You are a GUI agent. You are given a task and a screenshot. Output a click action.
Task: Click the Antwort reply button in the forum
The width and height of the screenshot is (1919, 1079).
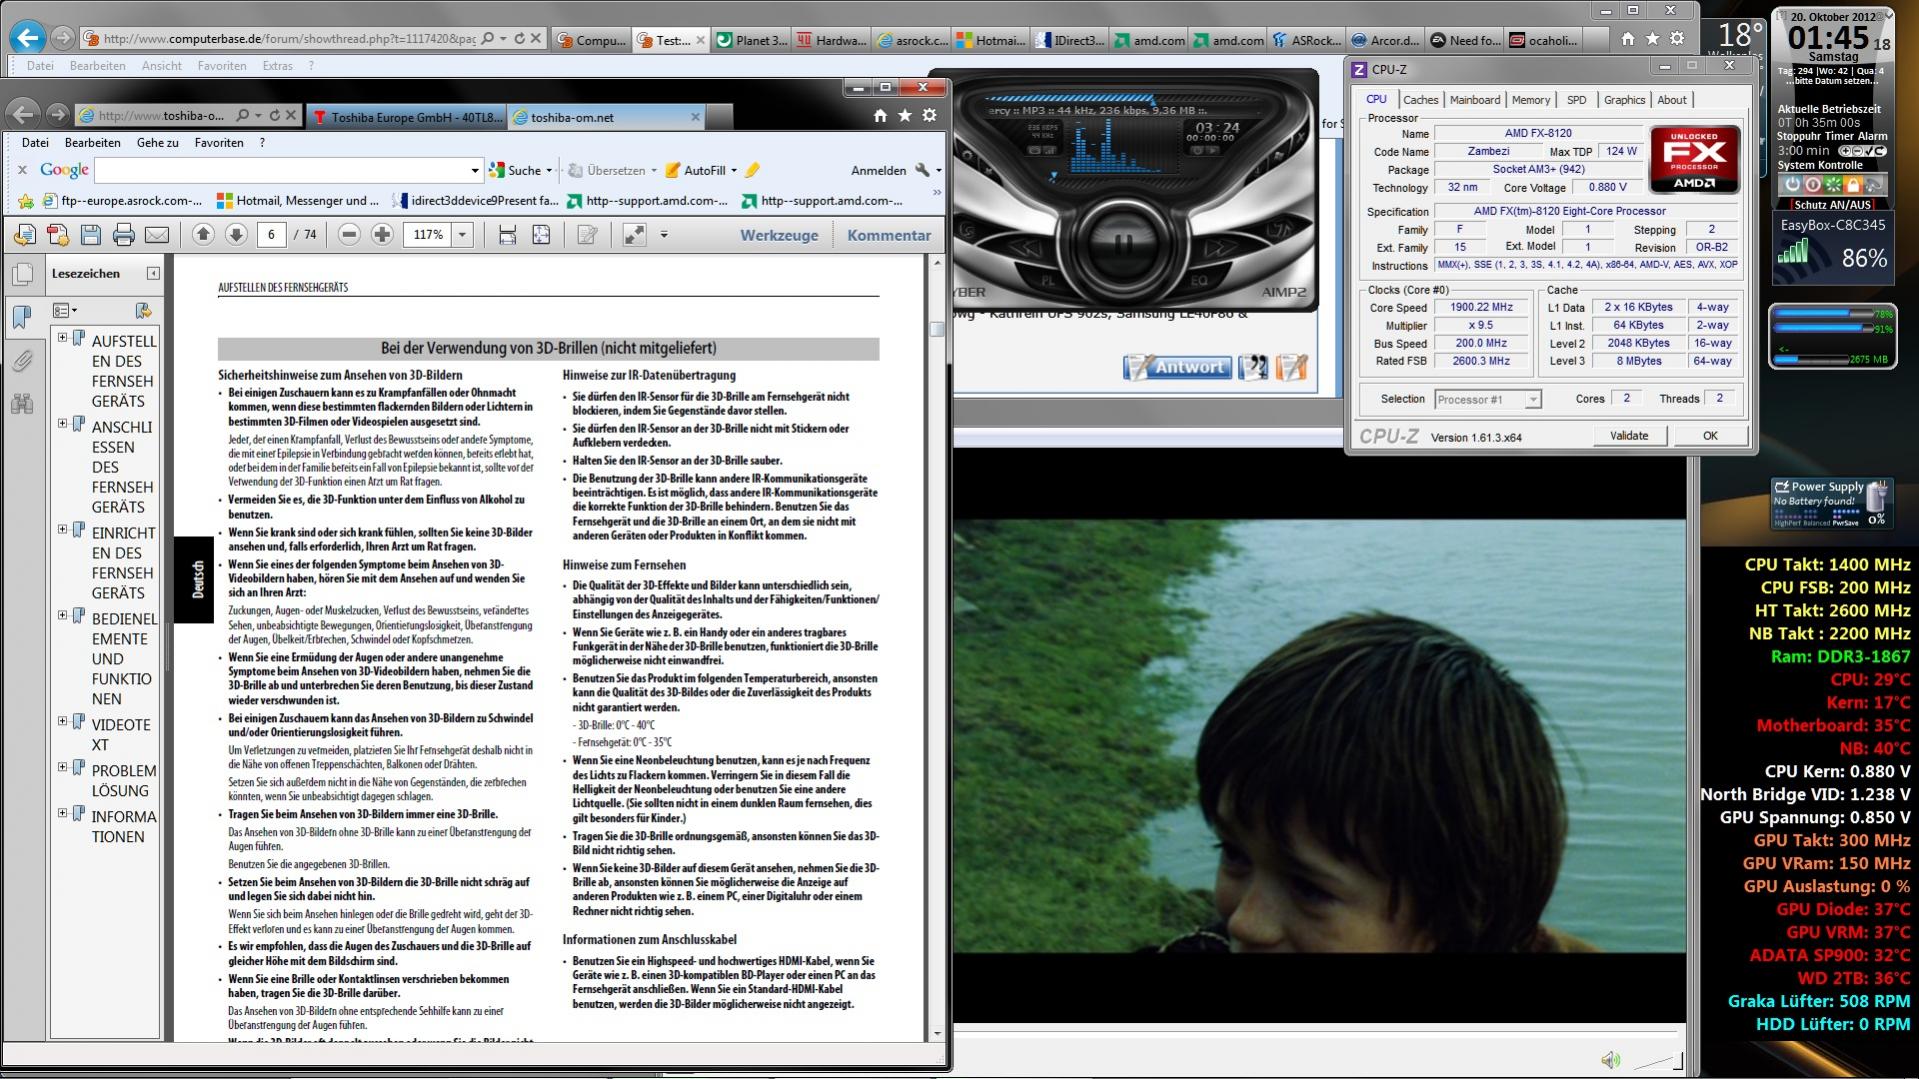point(1177,367)
